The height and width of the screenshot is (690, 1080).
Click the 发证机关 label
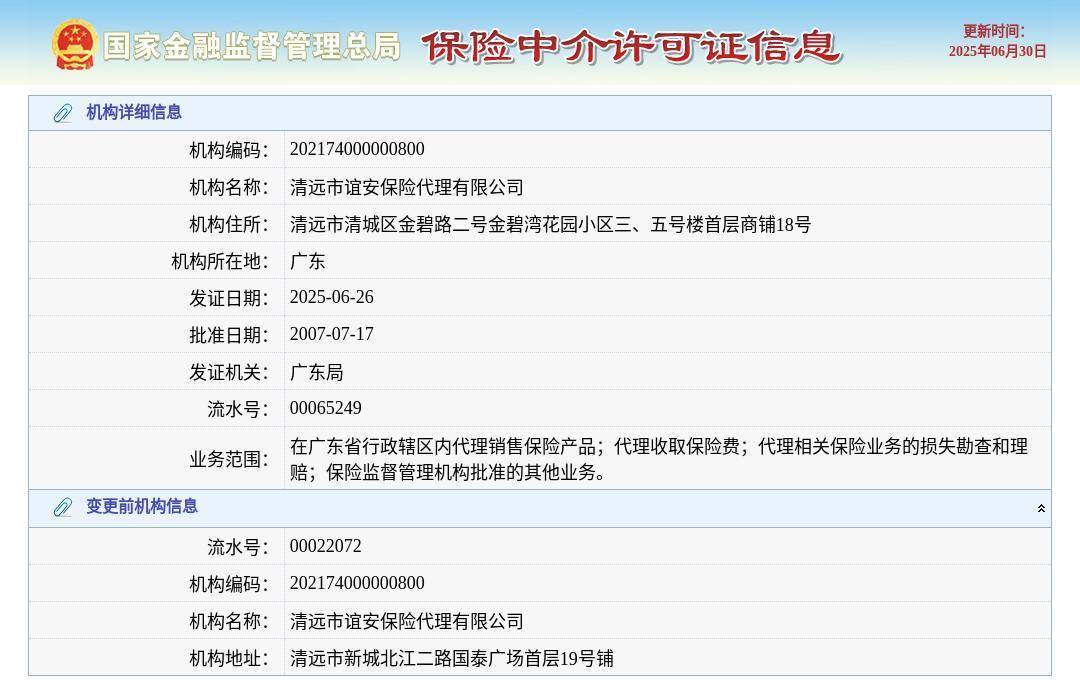(x=229, y=372)
